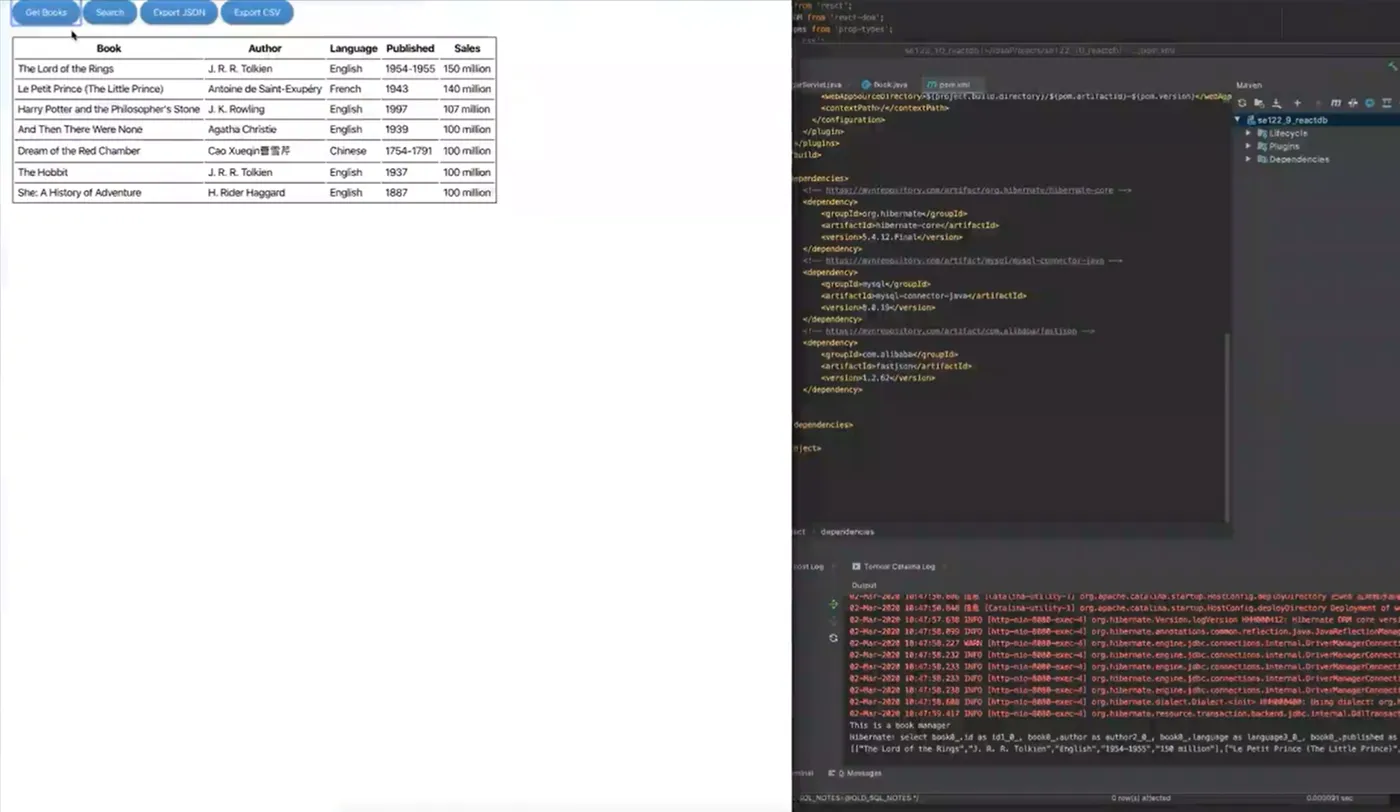Screen dimensions: 1400x812
Task: Click the Export CSV button
Action: pos(257,13)
